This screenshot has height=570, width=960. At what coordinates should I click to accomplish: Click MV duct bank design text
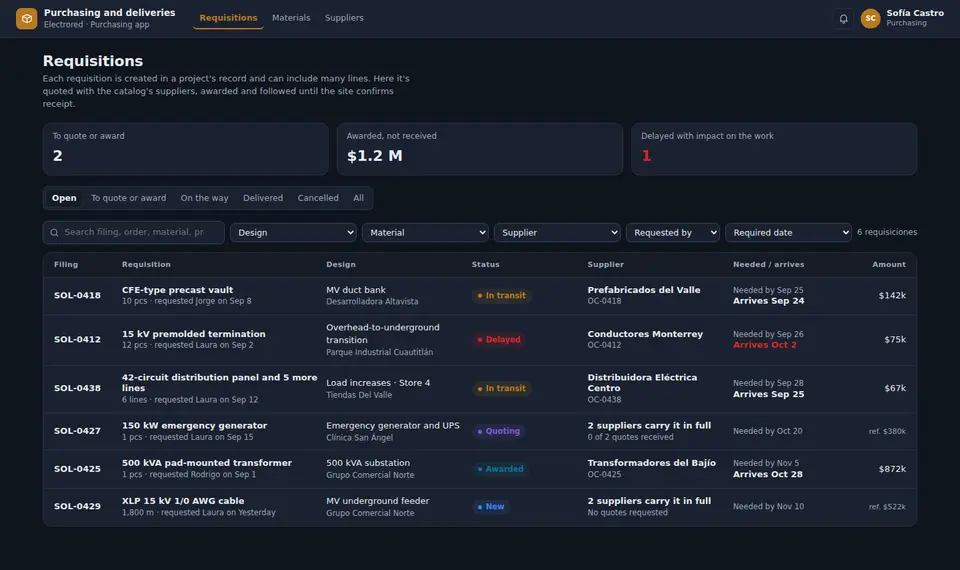tap(356, 290)
